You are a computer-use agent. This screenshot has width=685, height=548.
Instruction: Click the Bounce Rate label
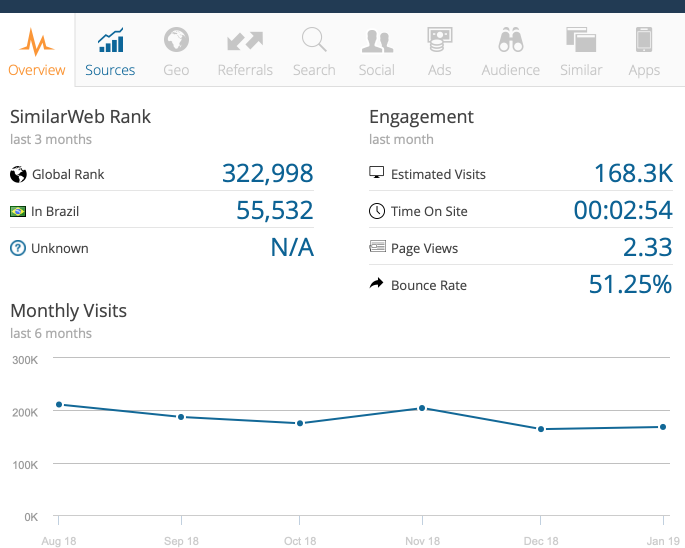click(429, 285)
